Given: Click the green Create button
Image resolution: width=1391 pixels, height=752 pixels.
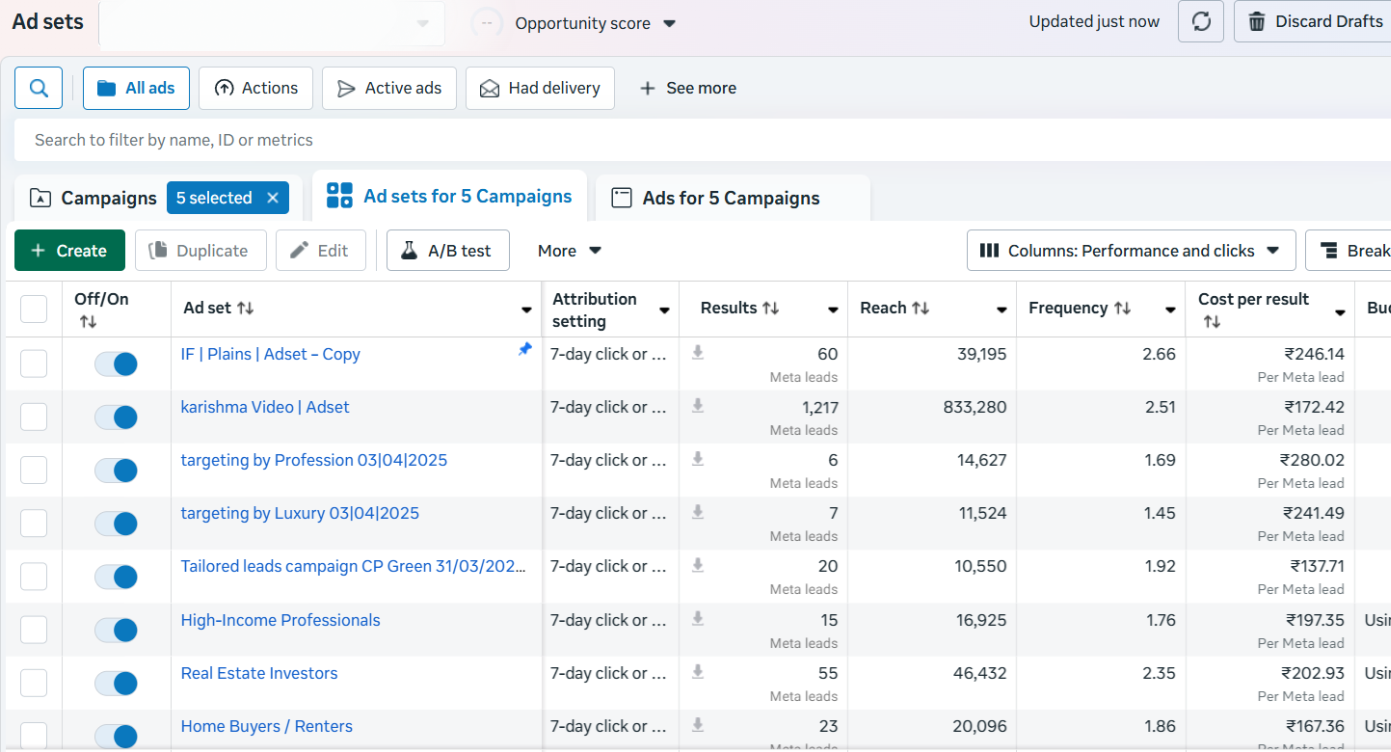Looking at the screenshot, I should pyautogui.click(x=69, y=250).
